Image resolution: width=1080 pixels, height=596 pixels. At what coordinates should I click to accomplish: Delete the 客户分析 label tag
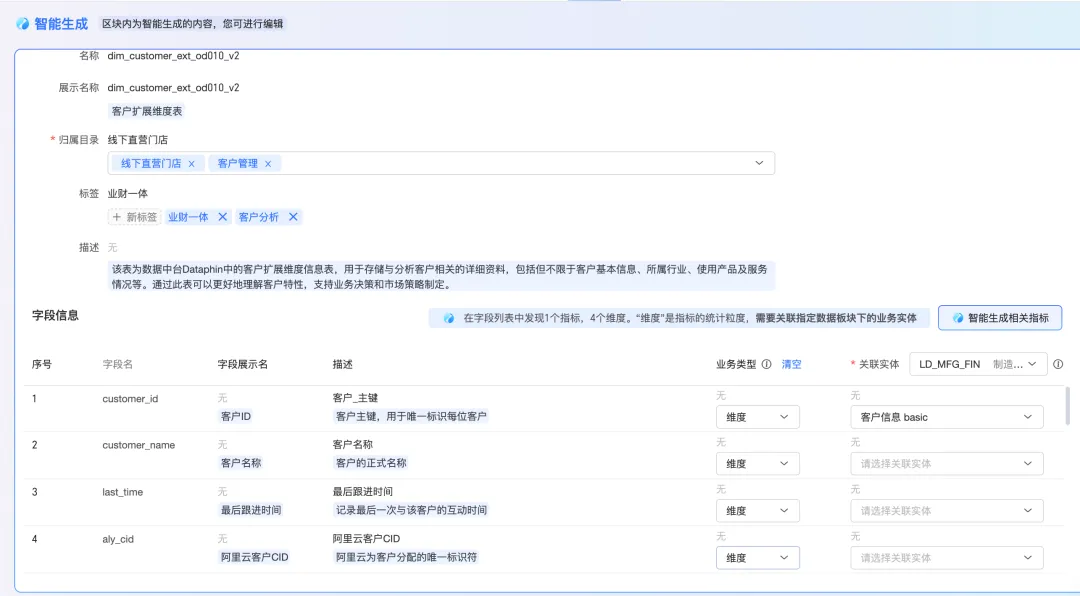(x=293, y=217)
